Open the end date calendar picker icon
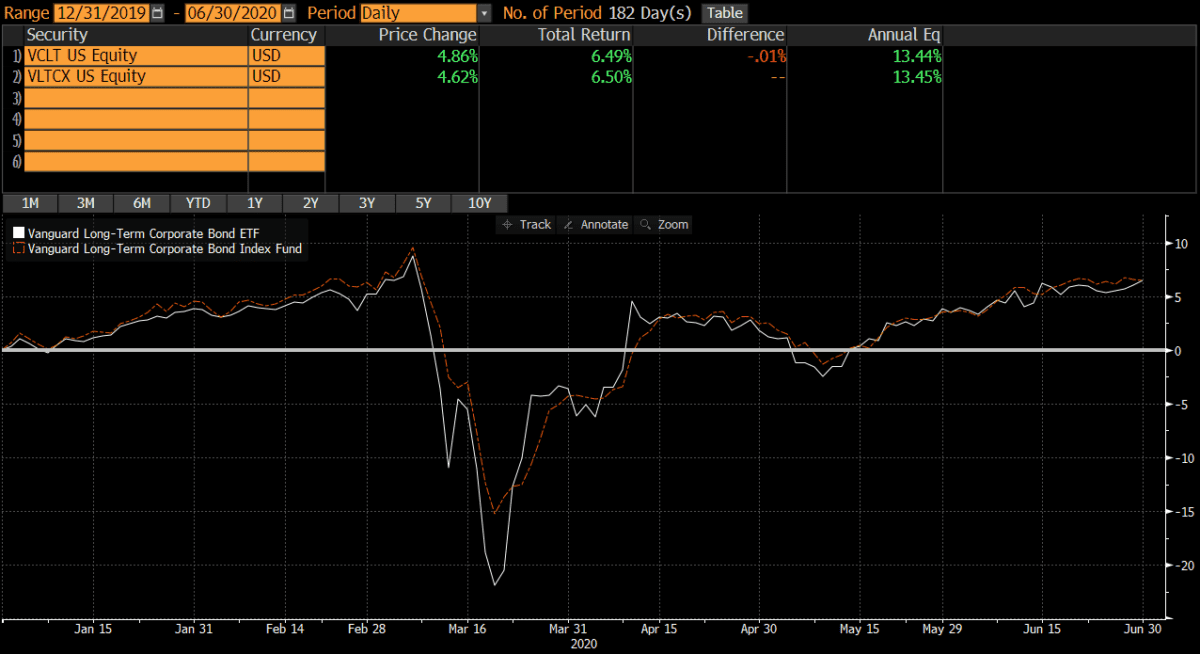This screenshot has height=654, width=1200. (x=289, y=13)
